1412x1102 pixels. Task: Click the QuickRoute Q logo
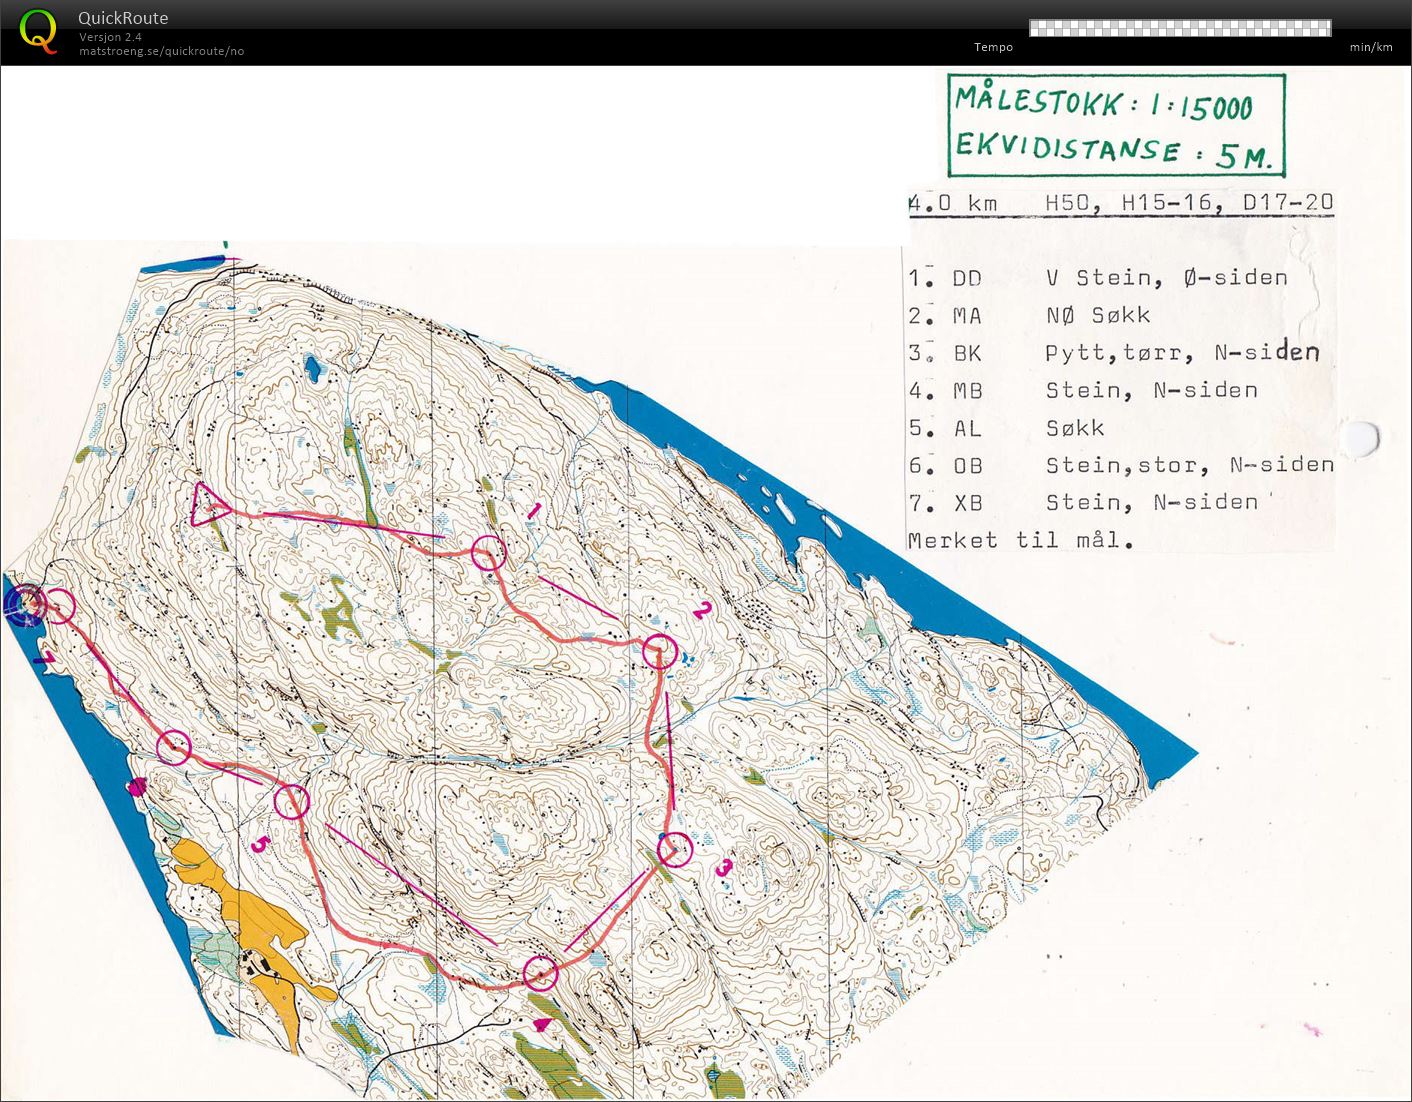click(x=39, y=31)
